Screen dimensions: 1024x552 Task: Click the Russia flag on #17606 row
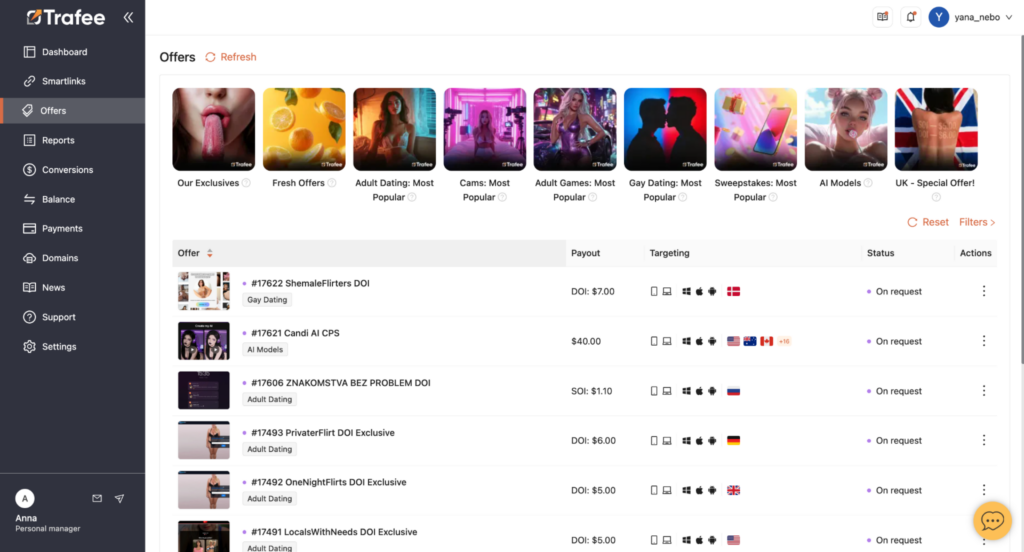[x=733, y=391]
